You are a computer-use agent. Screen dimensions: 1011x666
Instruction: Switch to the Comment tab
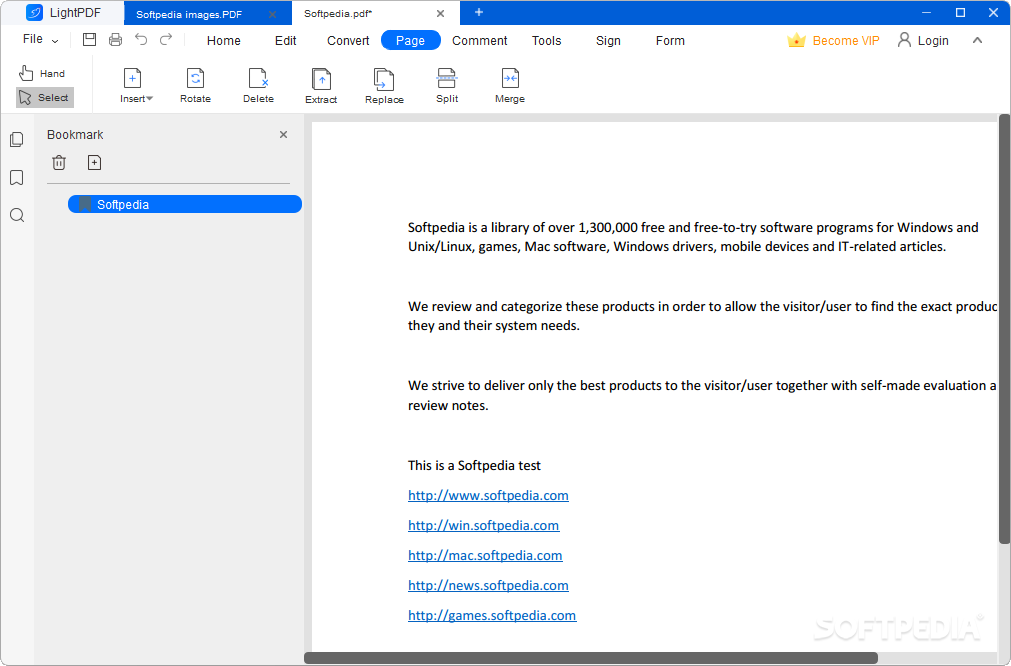pos(480,41)
